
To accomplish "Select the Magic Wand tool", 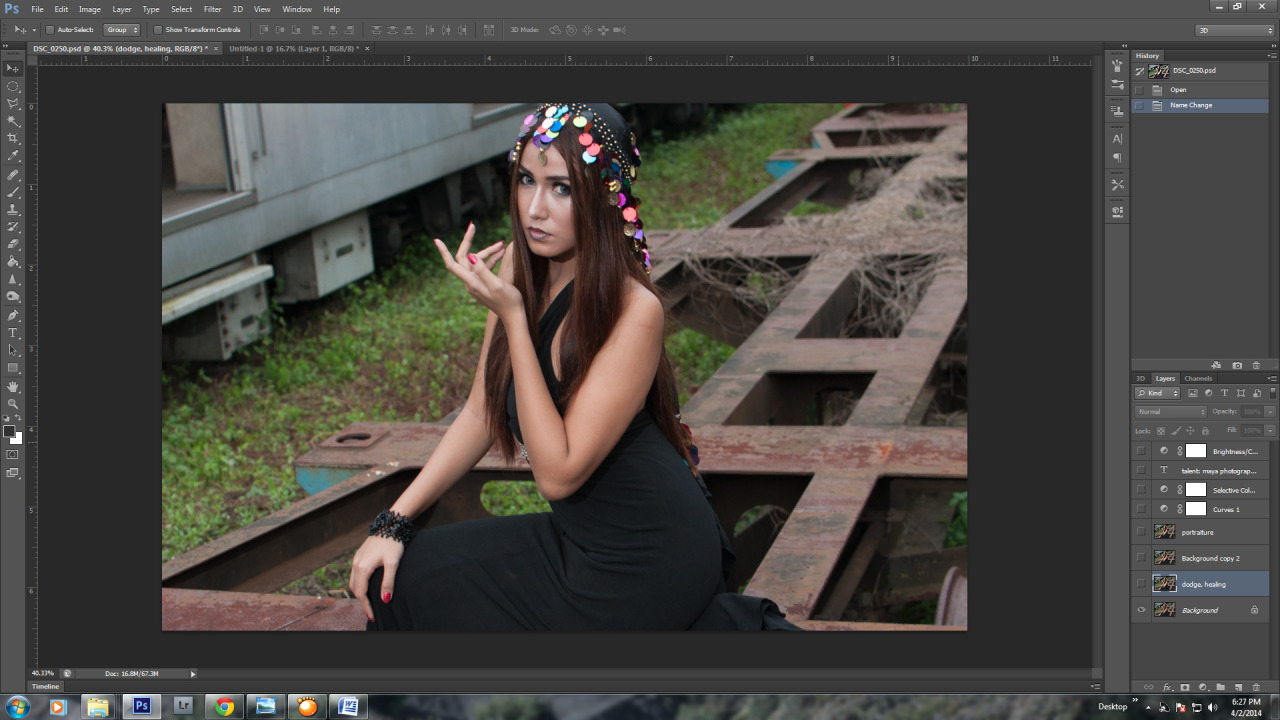I will pyautogui.click(x=13, y=121).
